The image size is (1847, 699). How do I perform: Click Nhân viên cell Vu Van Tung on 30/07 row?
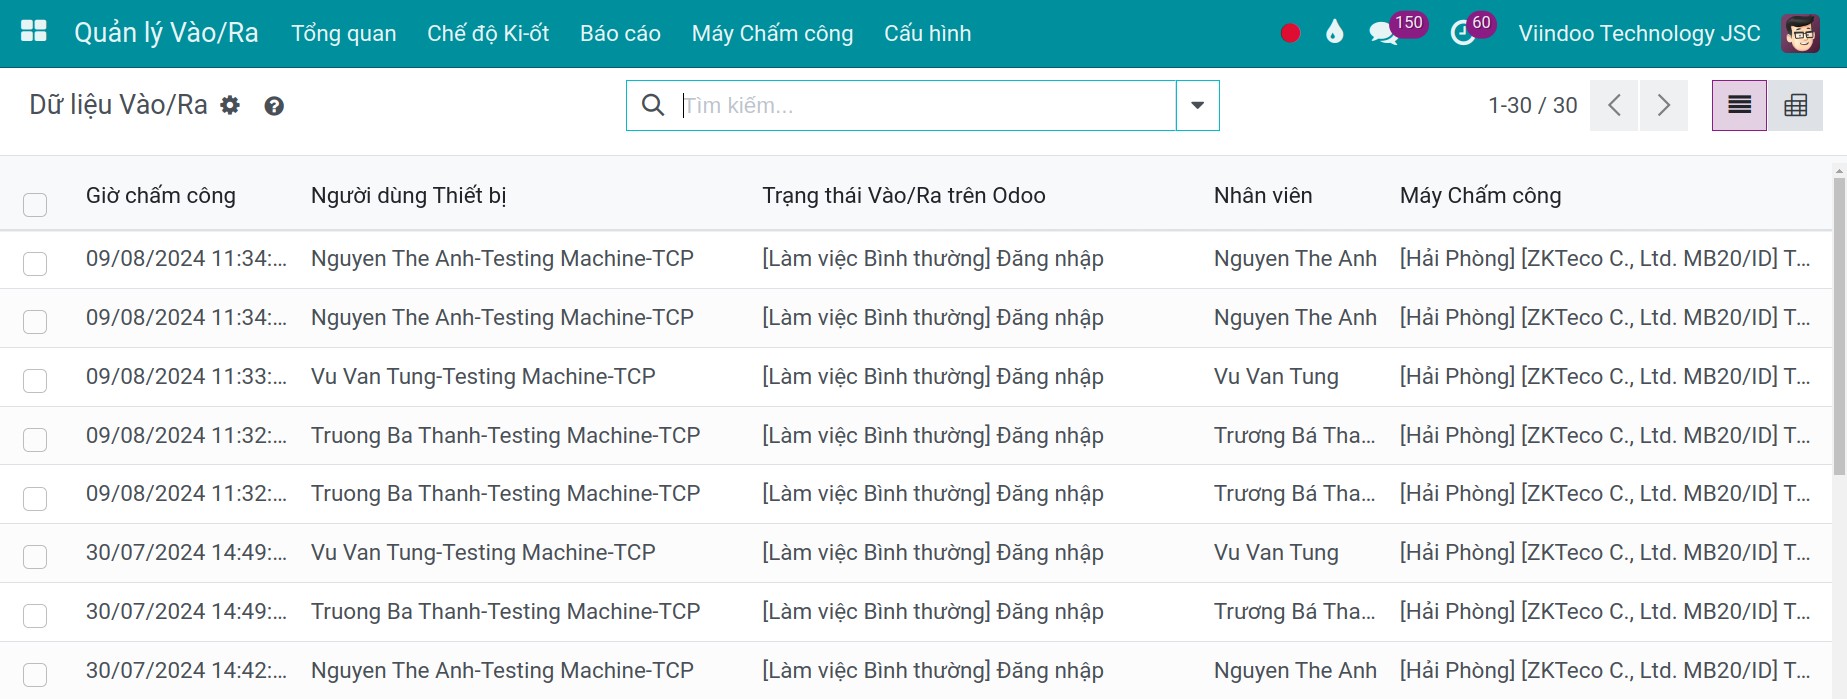pyautogui.click(x=1276, y=552)
